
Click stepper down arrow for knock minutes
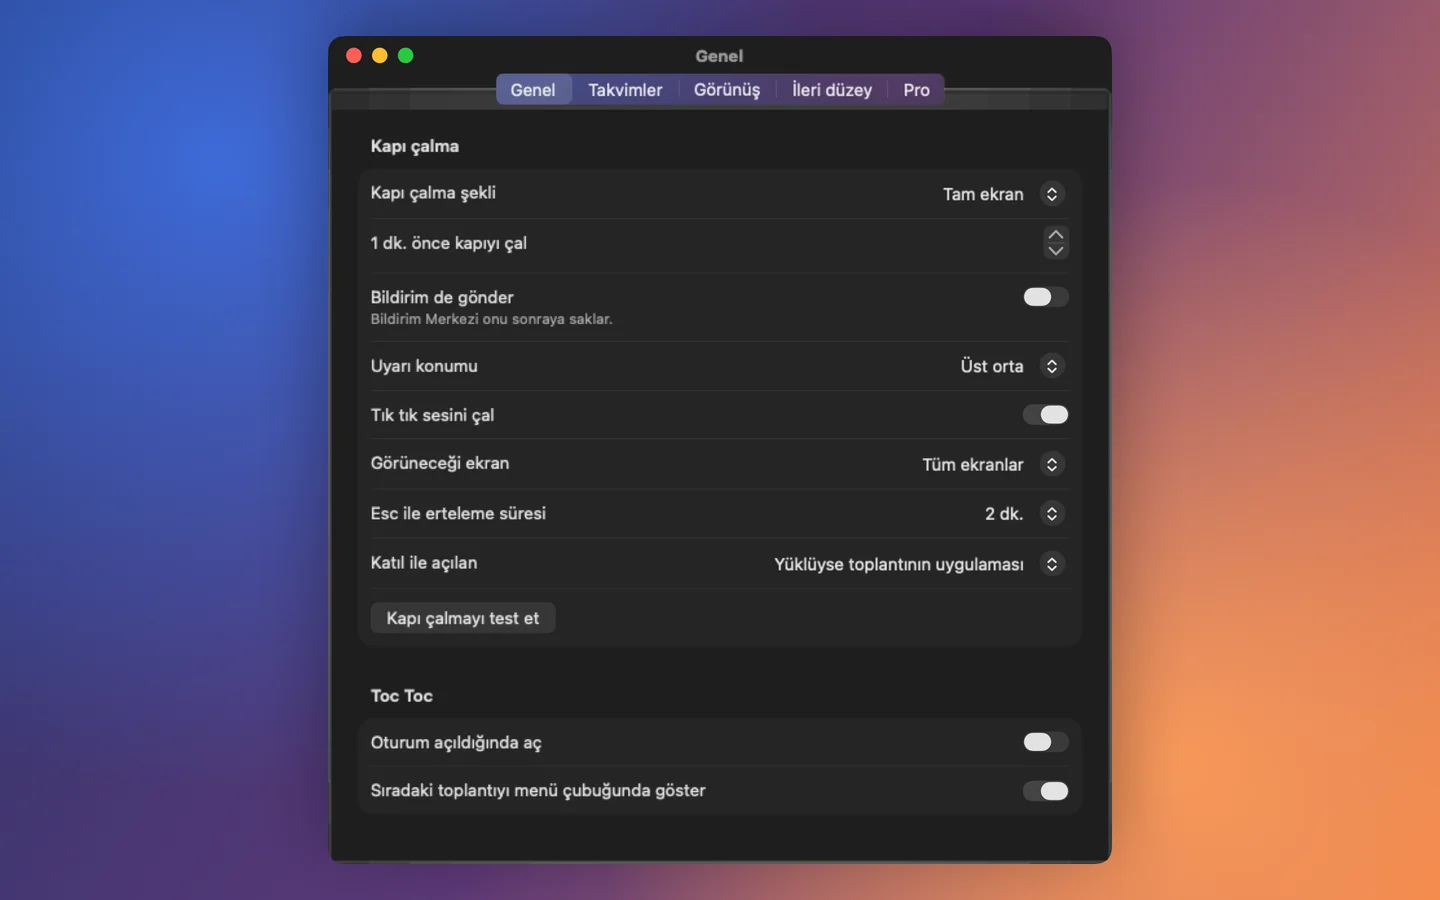coord(1055,251)
